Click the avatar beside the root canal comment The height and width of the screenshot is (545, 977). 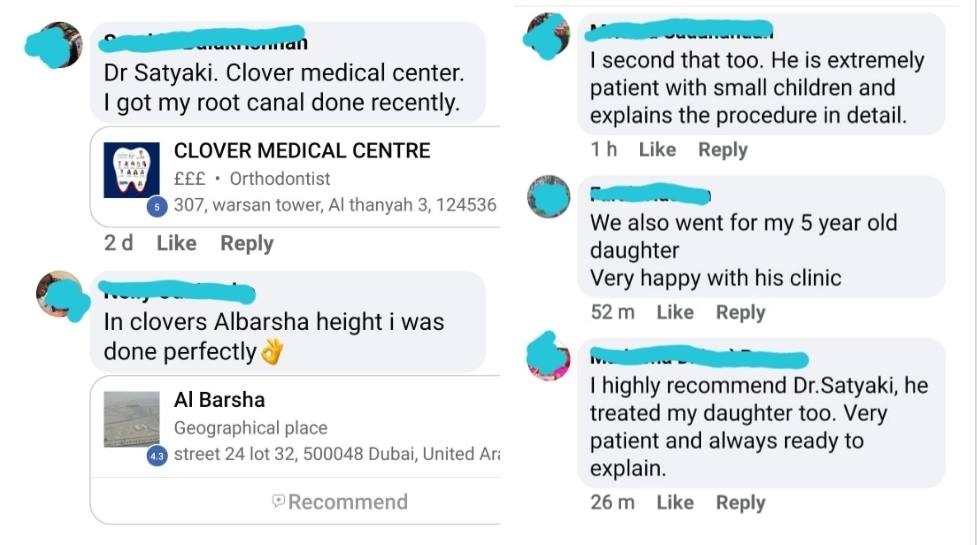click(x=57, y=45)
